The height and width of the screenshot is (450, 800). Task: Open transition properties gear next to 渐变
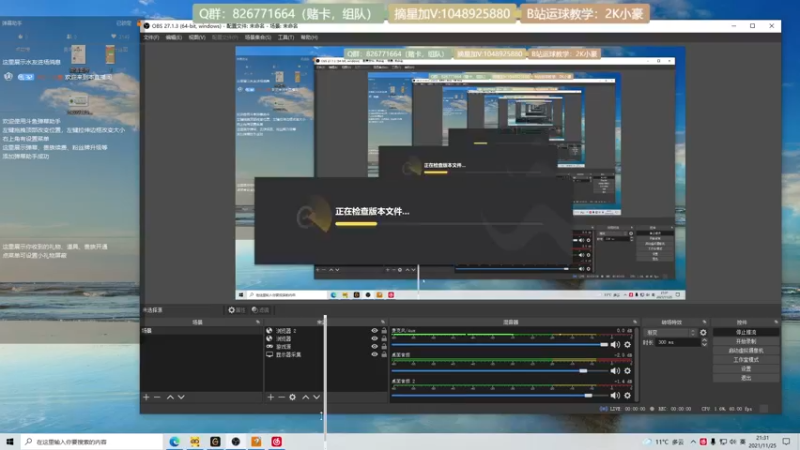704,333
